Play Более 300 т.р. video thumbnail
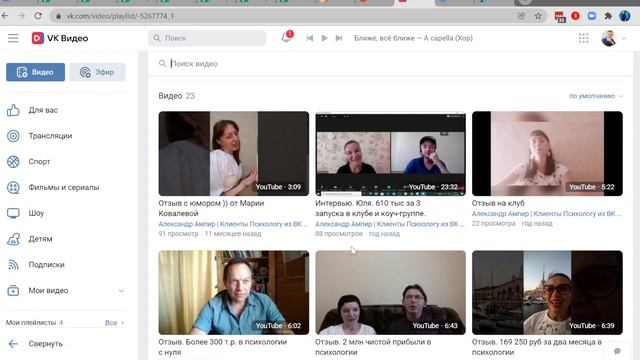The width and height of the screenshot is (640, 360). 233,292
